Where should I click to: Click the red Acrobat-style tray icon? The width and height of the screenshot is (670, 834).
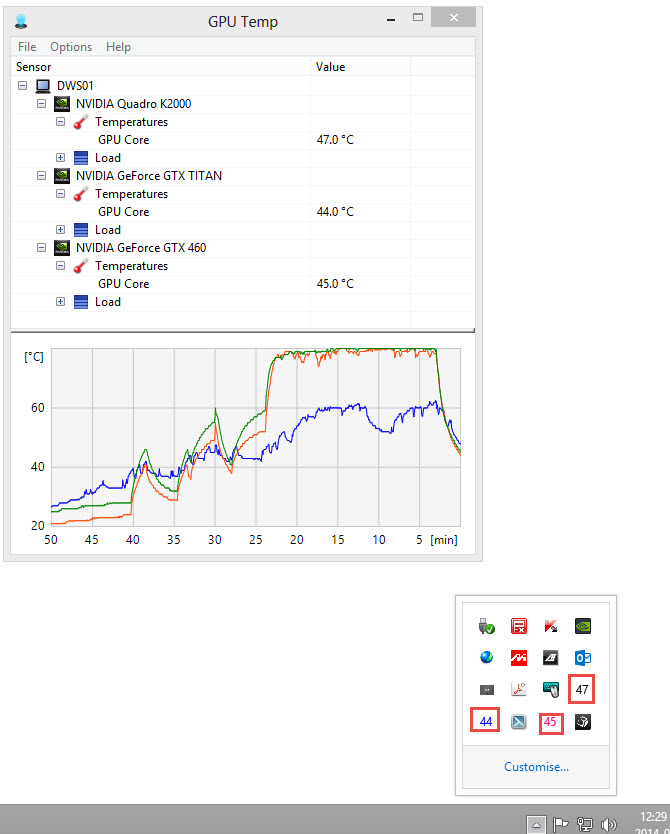coord(518,690)
